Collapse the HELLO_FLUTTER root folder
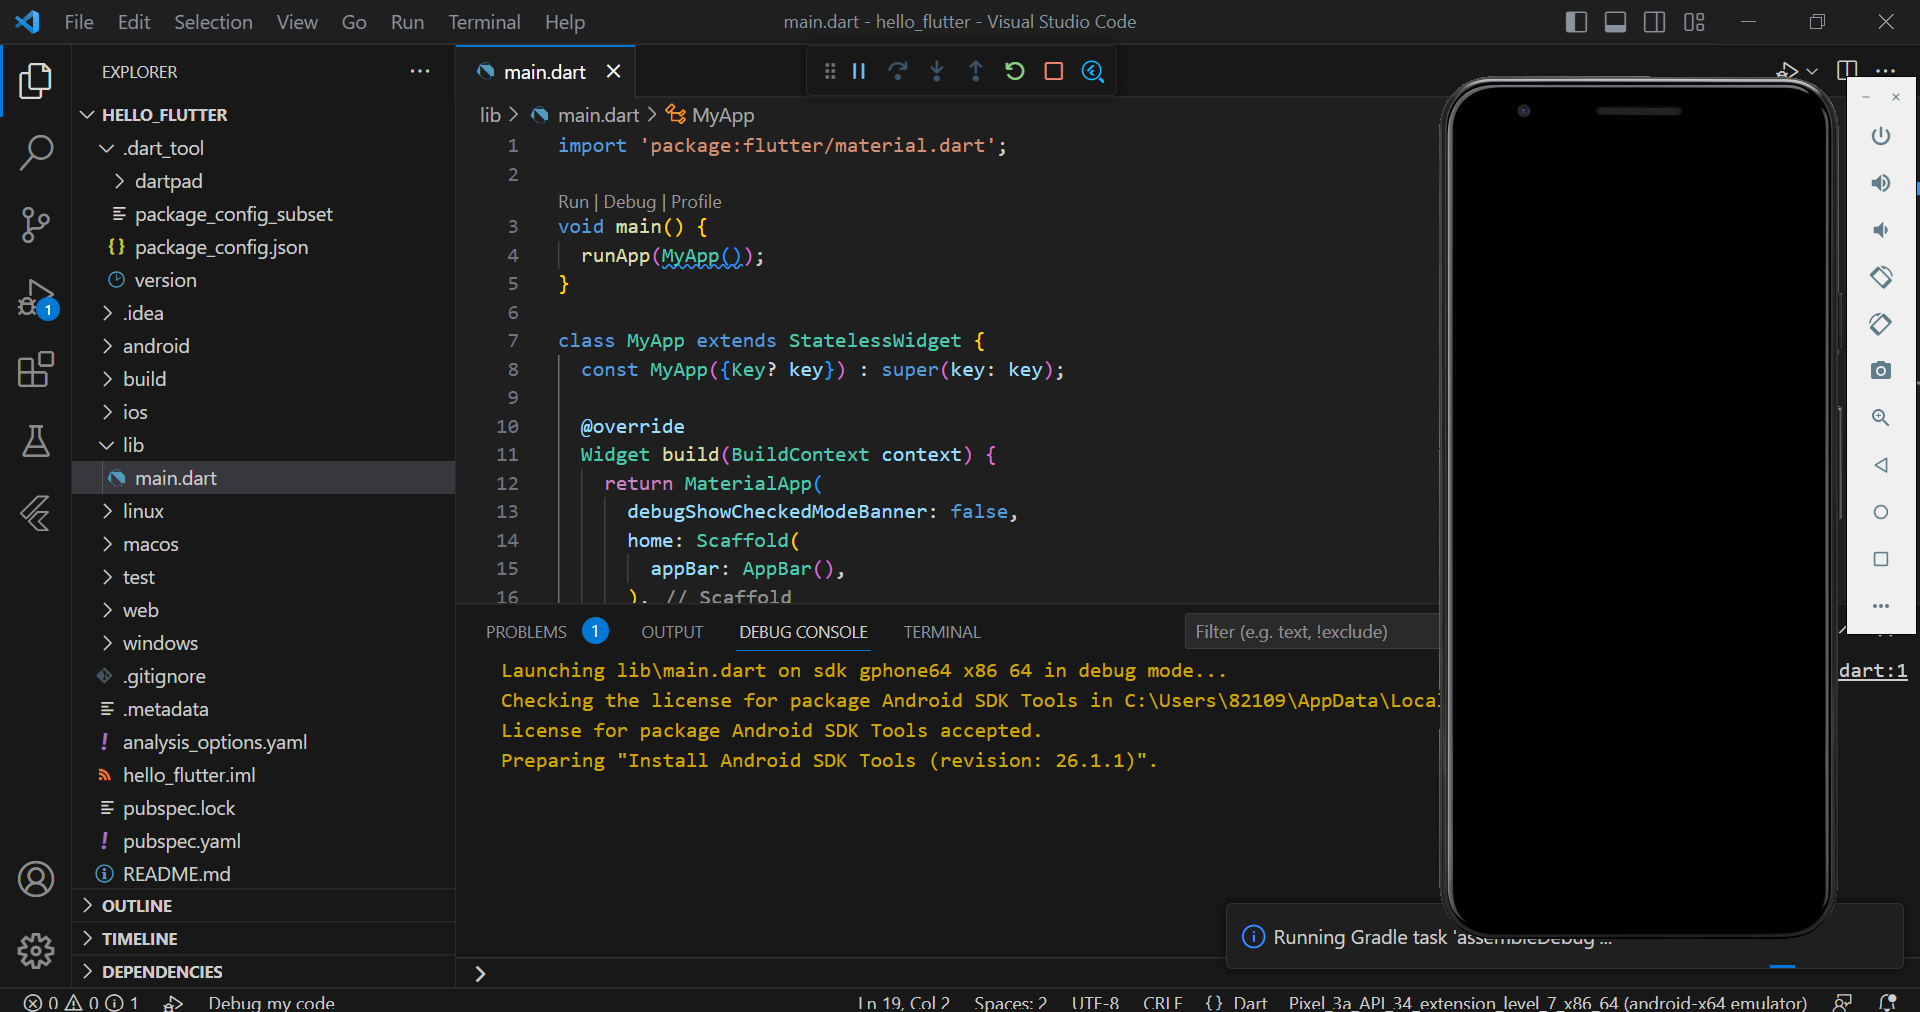Screen dimensions: 1920x1012 87,115
